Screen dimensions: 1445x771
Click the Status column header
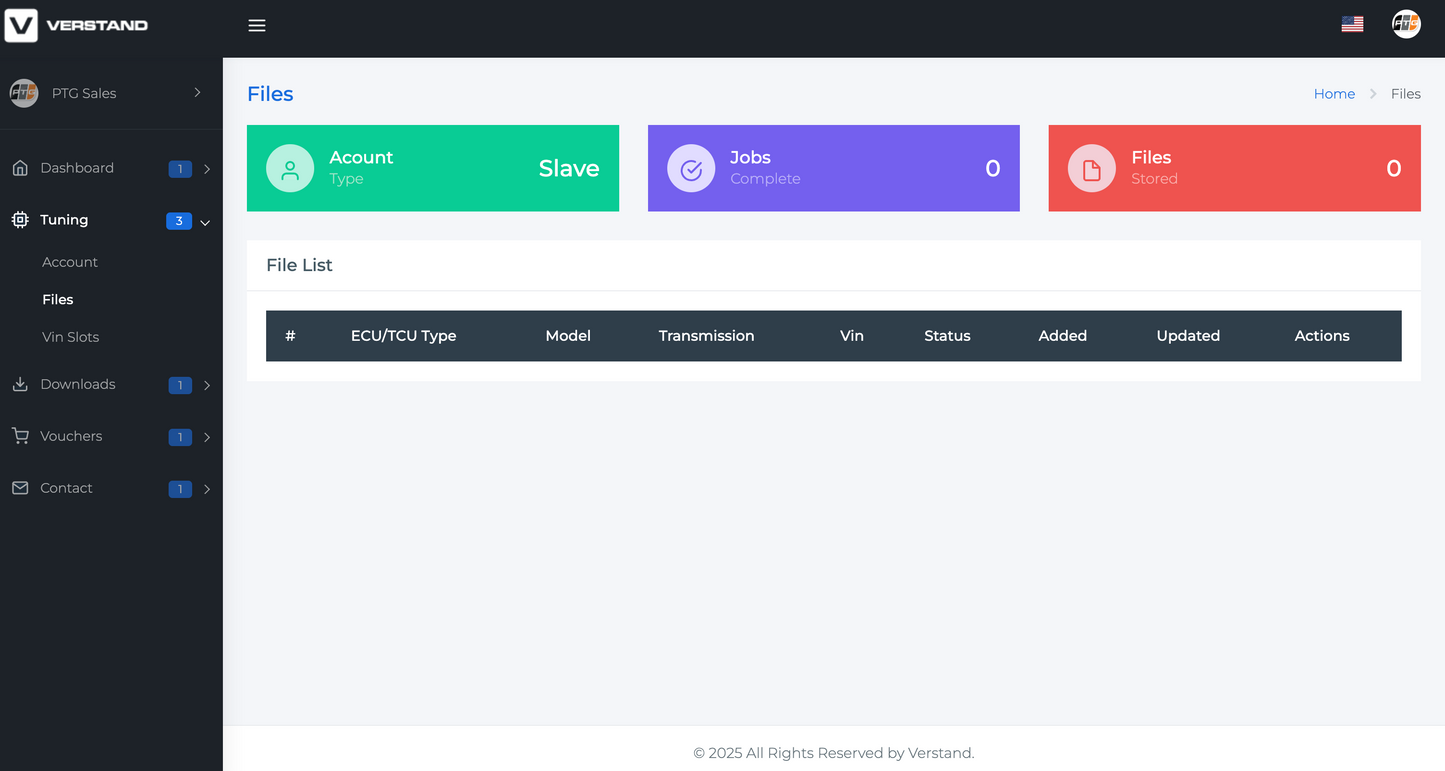point(947,336)
